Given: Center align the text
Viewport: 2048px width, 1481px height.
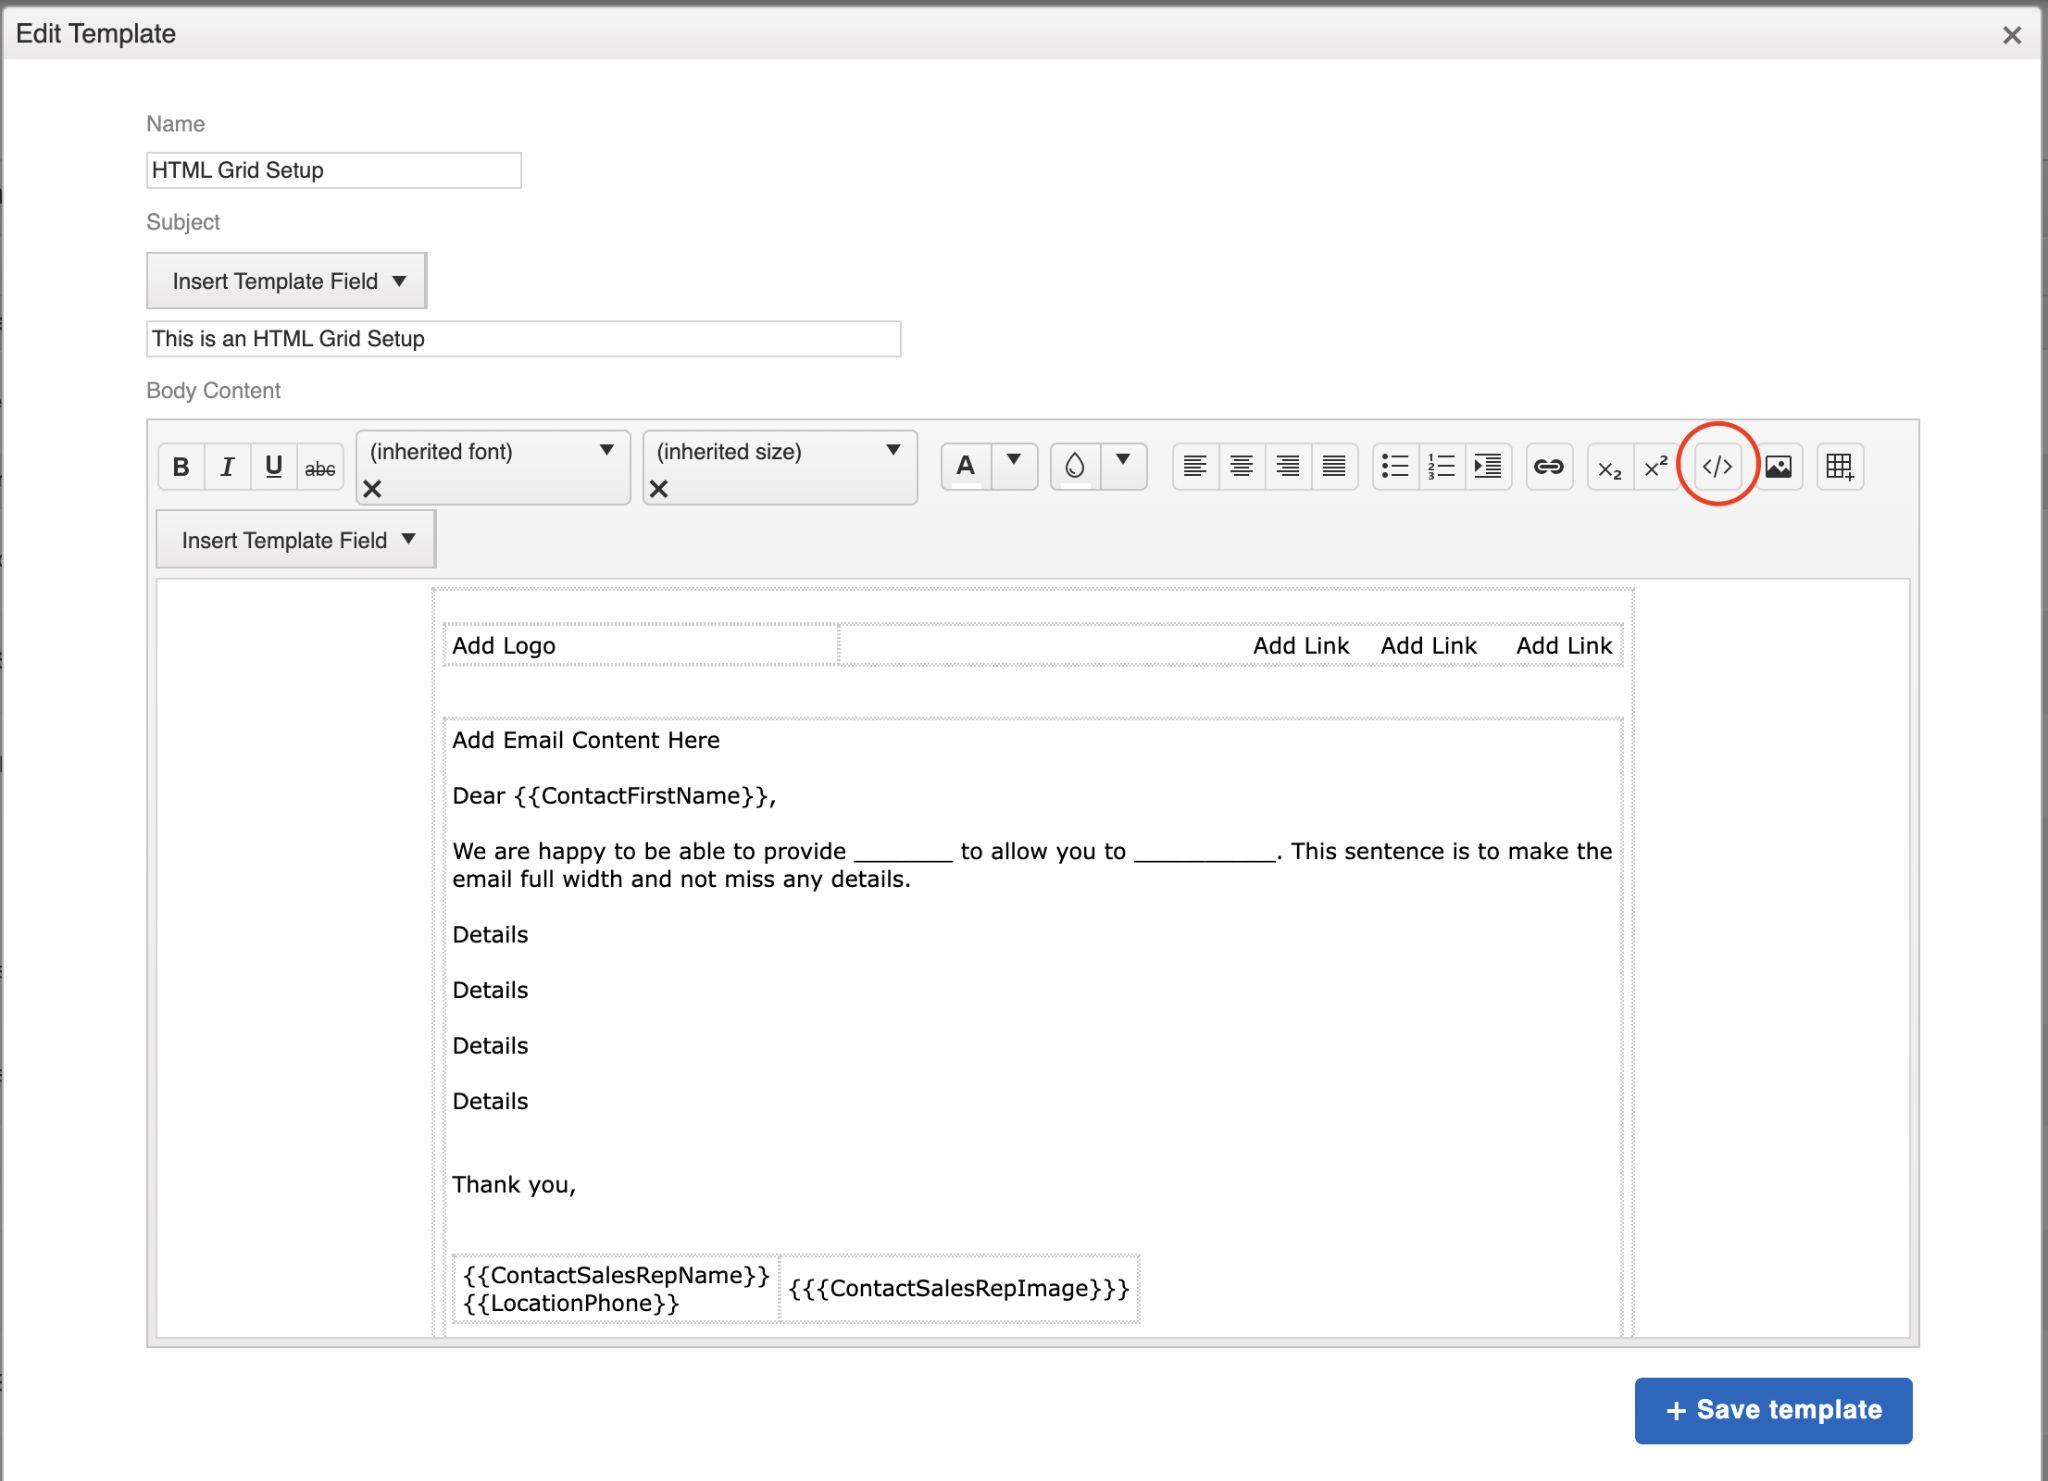Looking at the screenshot, I should (x=1241, y=466).
